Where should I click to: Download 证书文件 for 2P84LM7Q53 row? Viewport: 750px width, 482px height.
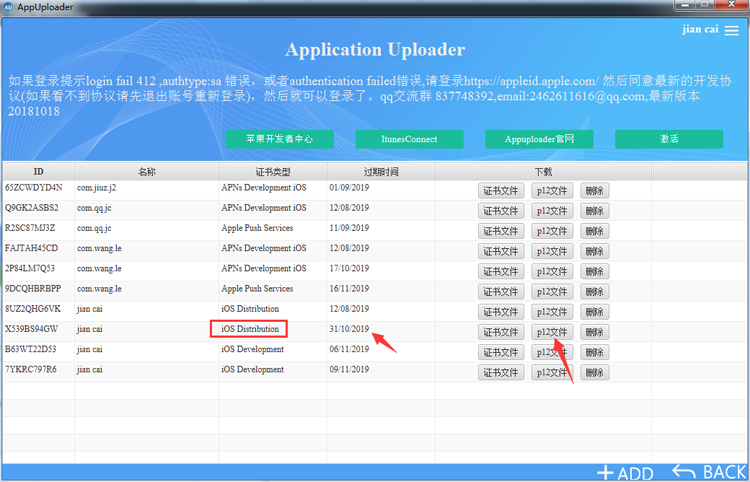pos(501,271)
